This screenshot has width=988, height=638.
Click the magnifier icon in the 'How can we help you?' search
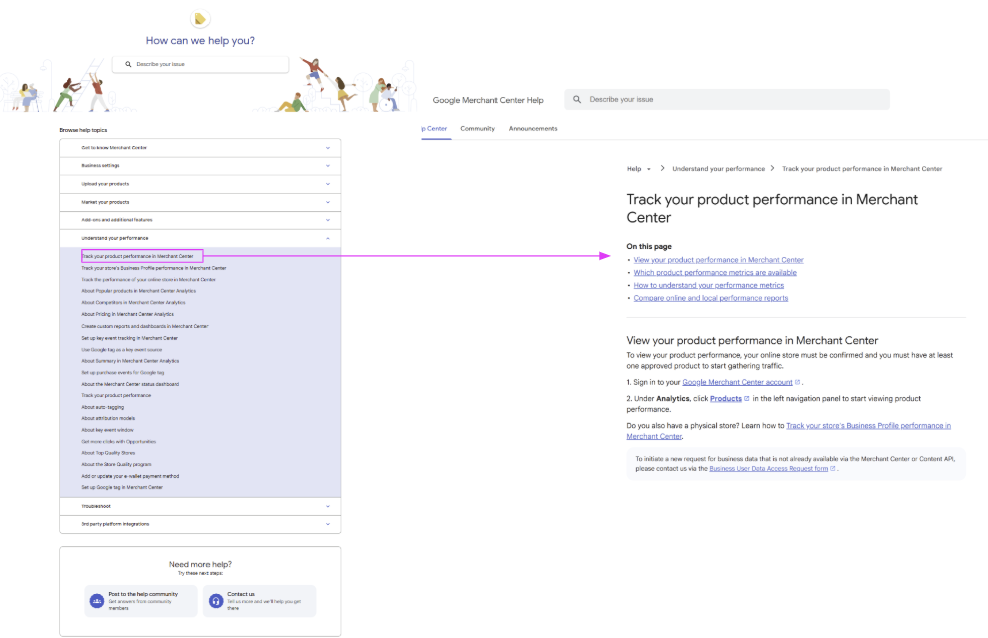(x=129, y=64)
